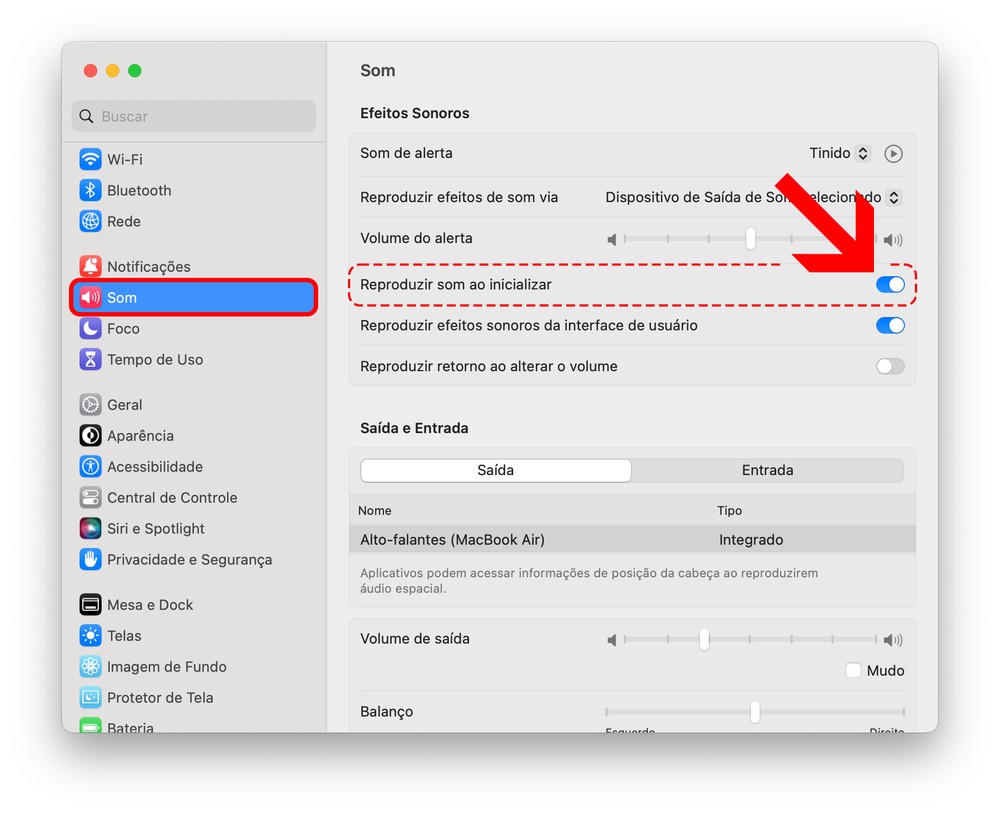Maximize the settings window with green button
Screen dimensions: 1000x814
coord(135,70)
